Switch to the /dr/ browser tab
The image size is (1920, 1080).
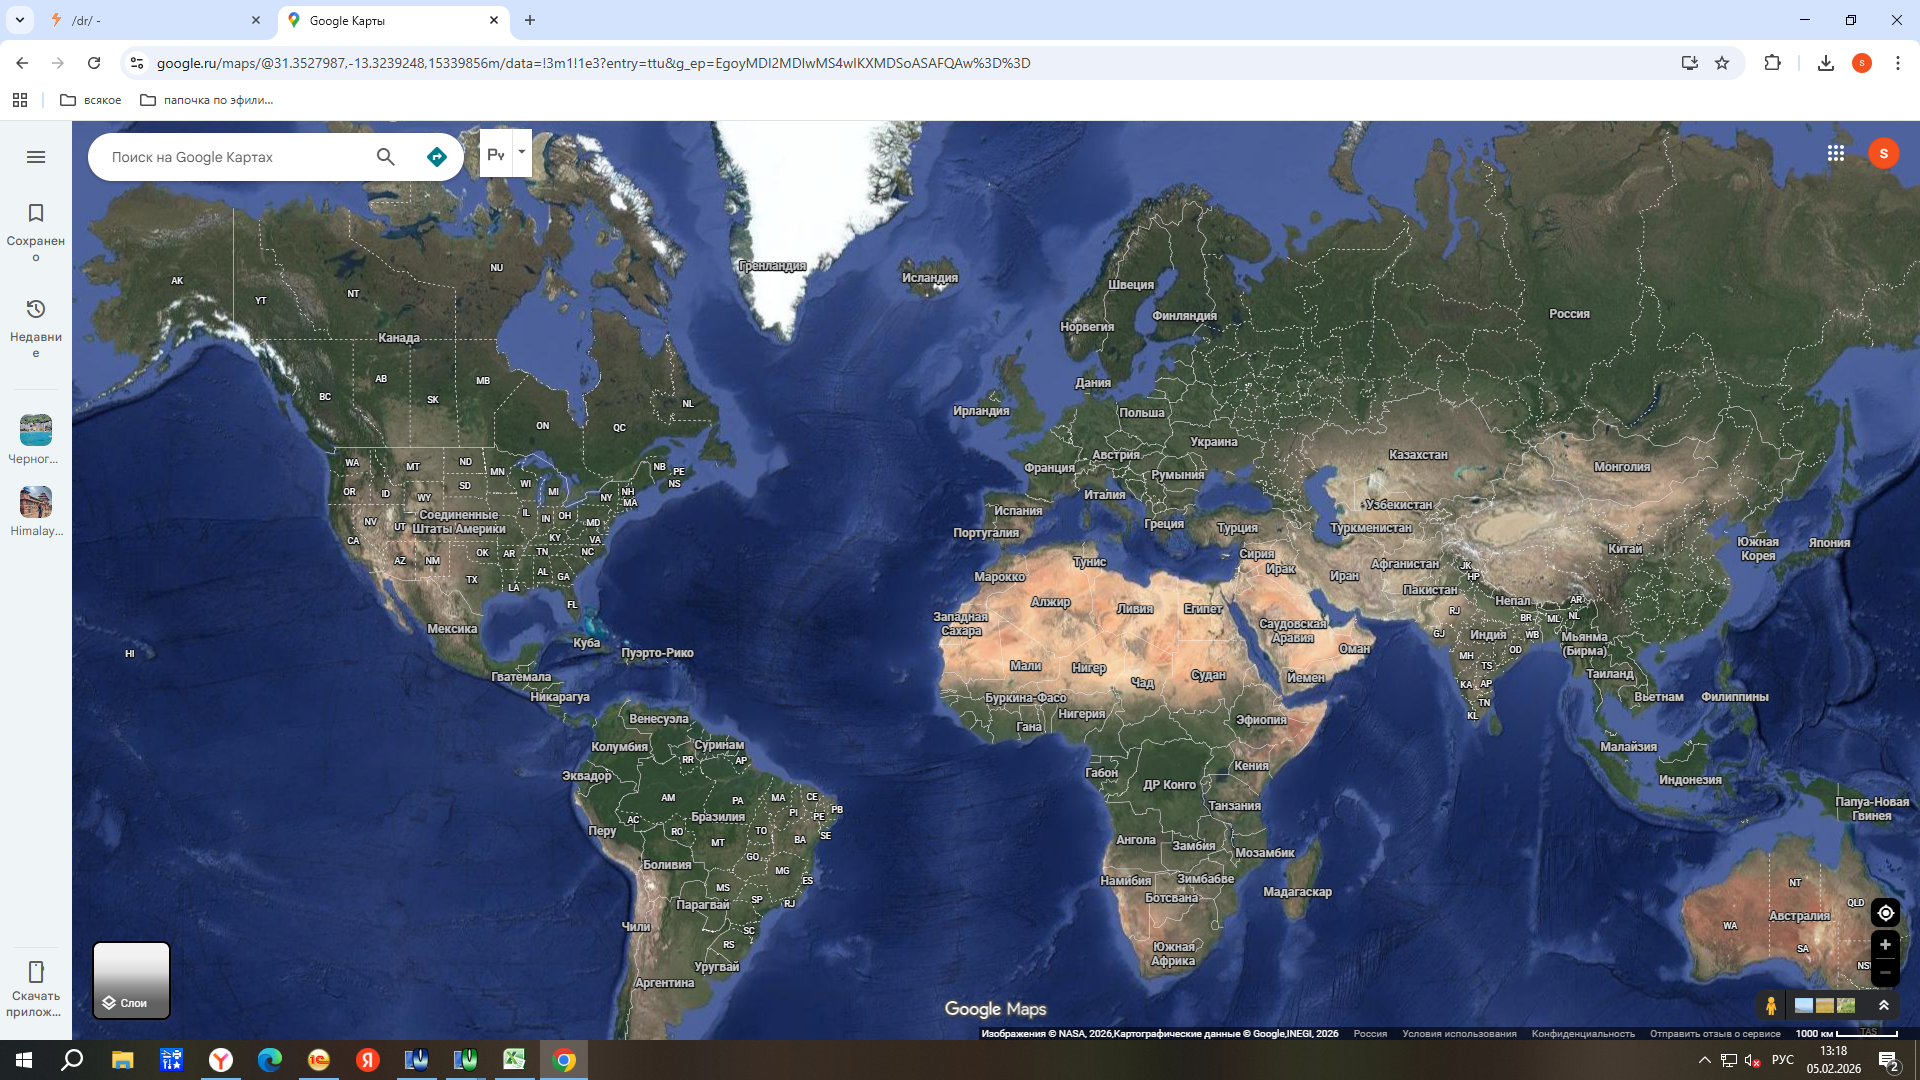click(x=150, y=20)
